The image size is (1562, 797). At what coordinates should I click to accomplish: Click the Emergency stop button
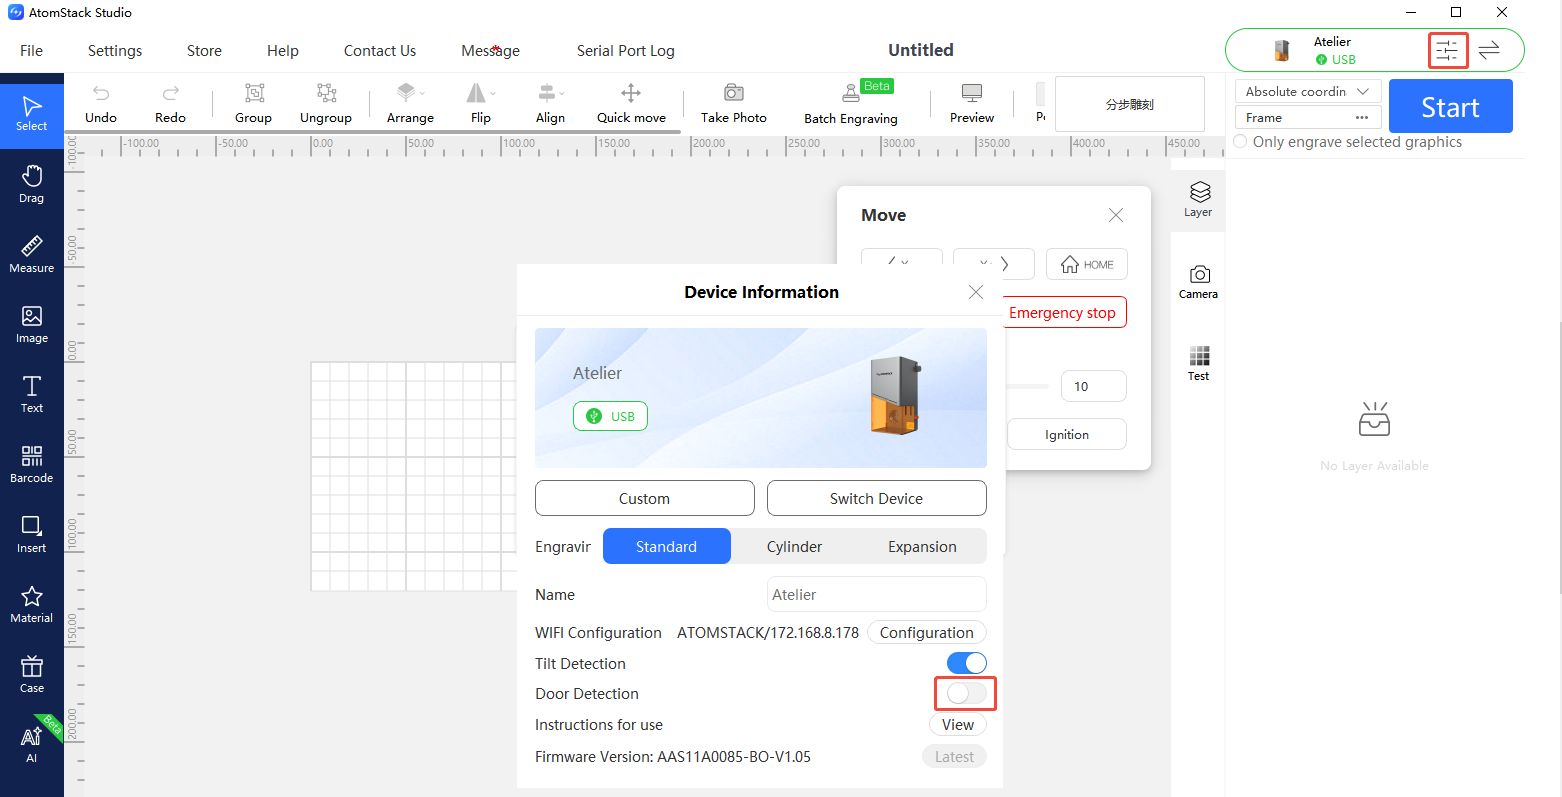[x=1062, y=313]
